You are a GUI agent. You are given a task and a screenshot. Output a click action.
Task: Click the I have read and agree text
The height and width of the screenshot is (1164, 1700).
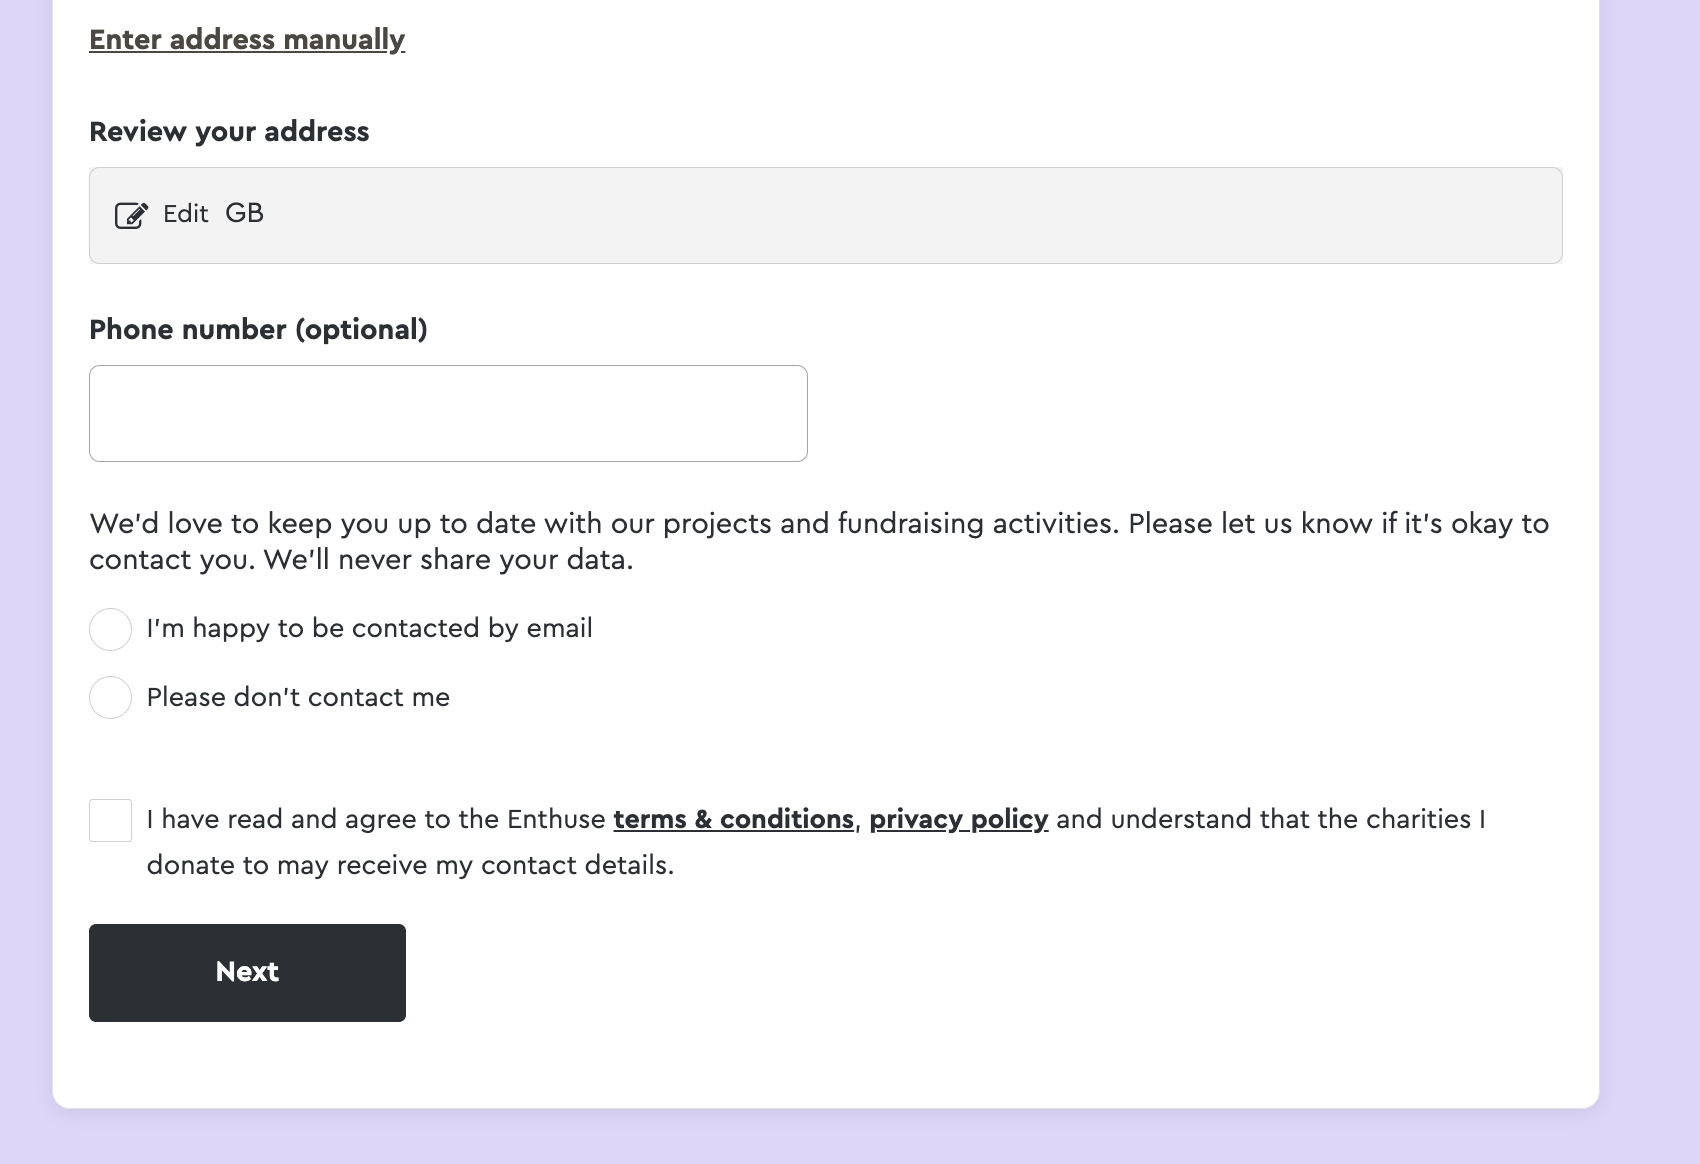[x=376, y=819]
